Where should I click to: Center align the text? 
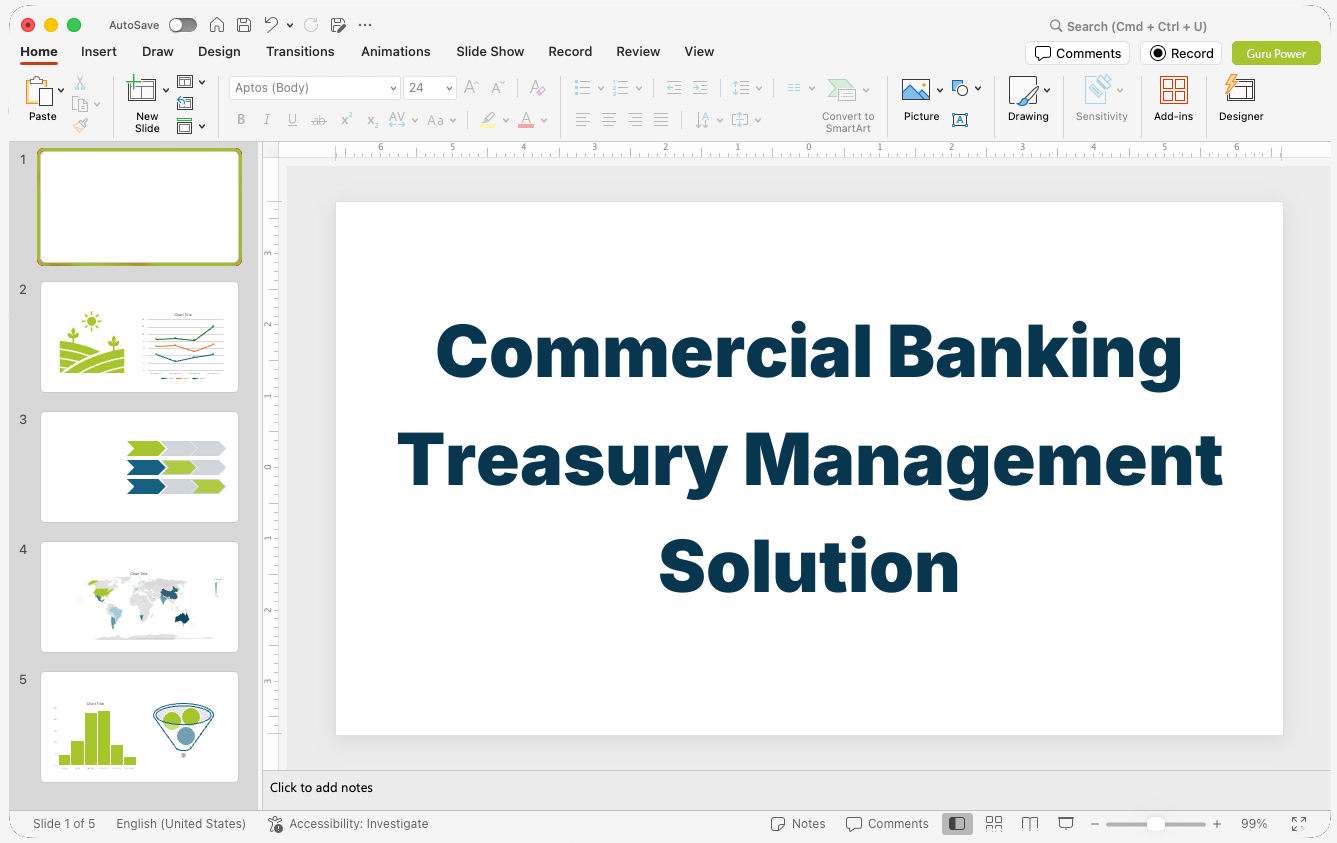click(x=609, y=120)
